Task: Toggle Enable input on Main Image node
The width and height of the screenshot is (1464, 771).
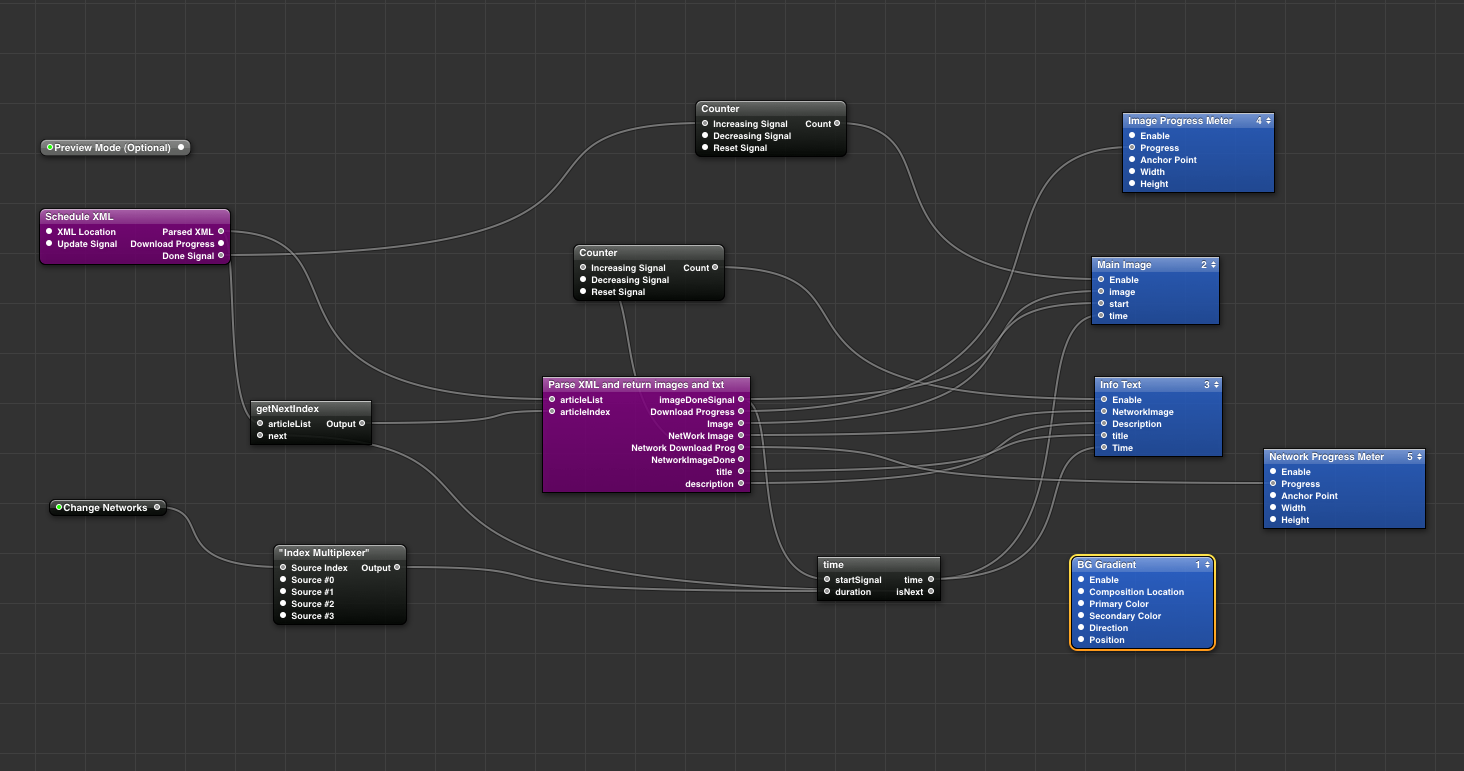Action: coord(1101,280)
